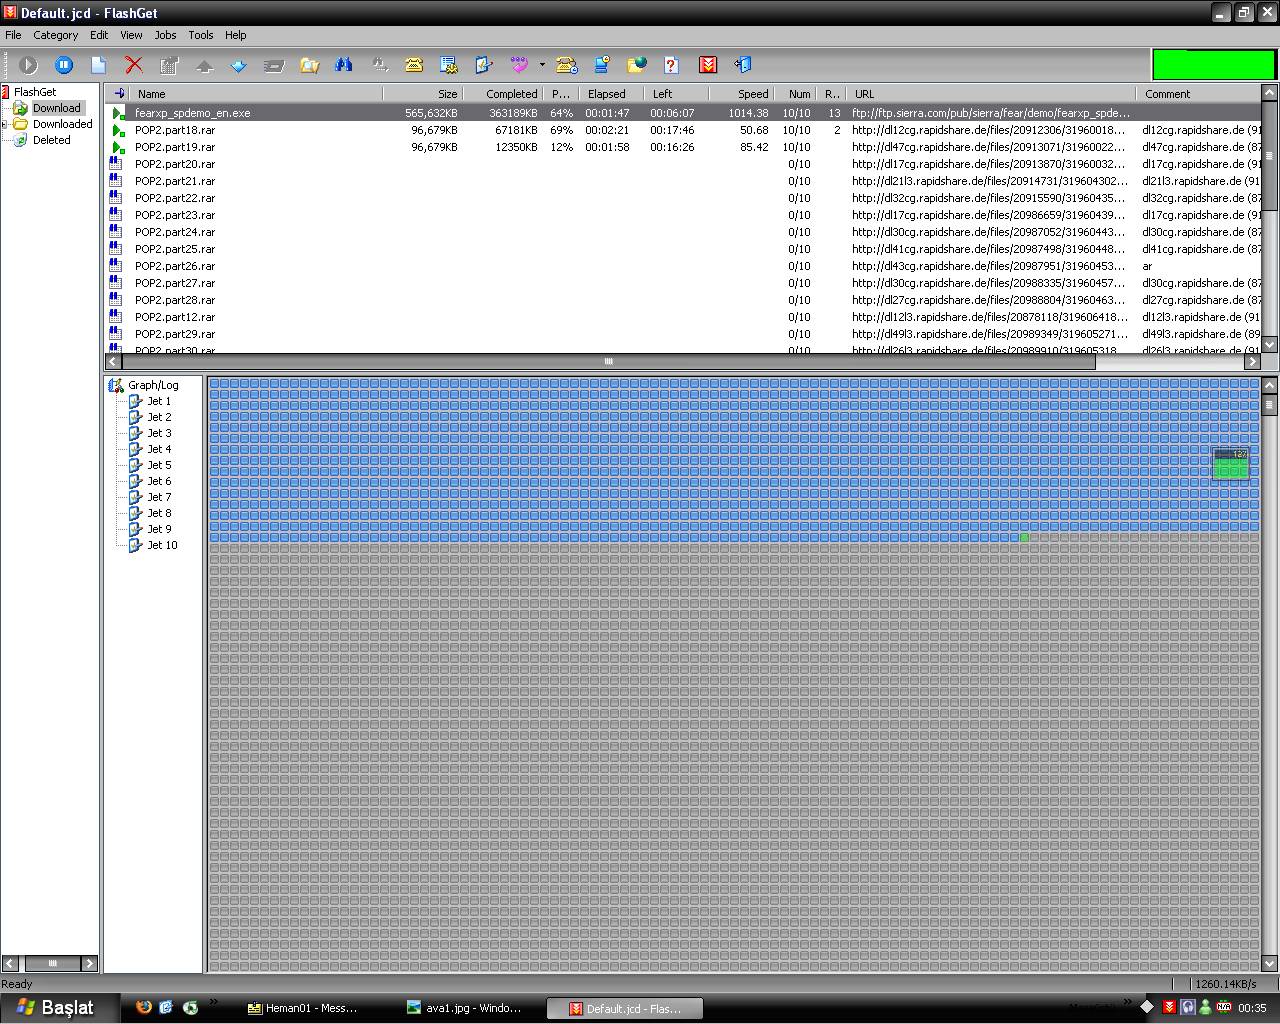Screen dimensions: 1280x1024
Task: Click the scheduled dial-up phone icon
Action: 566,65
